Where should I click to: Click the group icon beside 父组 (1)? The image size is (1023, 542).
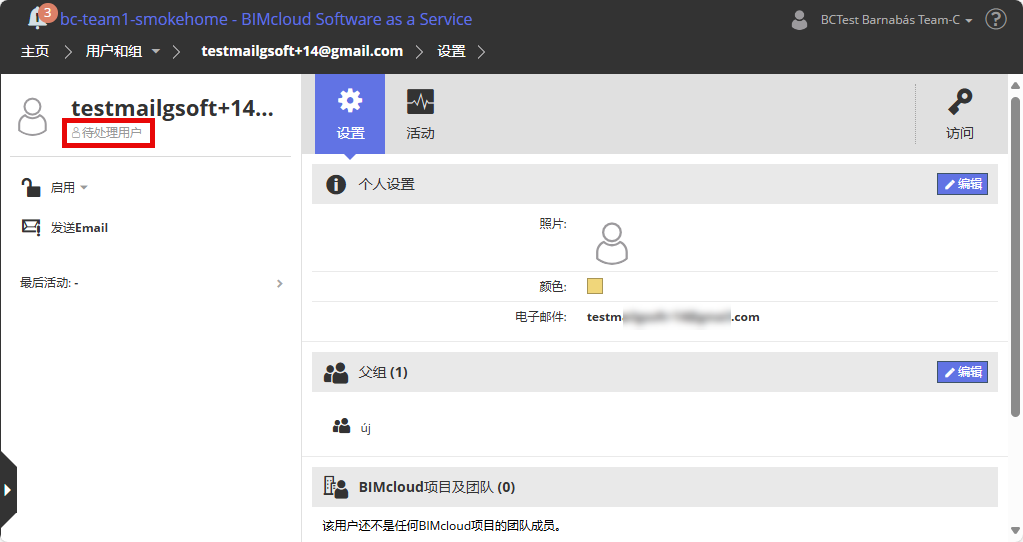pyautogui.click(x=336, y=373)
